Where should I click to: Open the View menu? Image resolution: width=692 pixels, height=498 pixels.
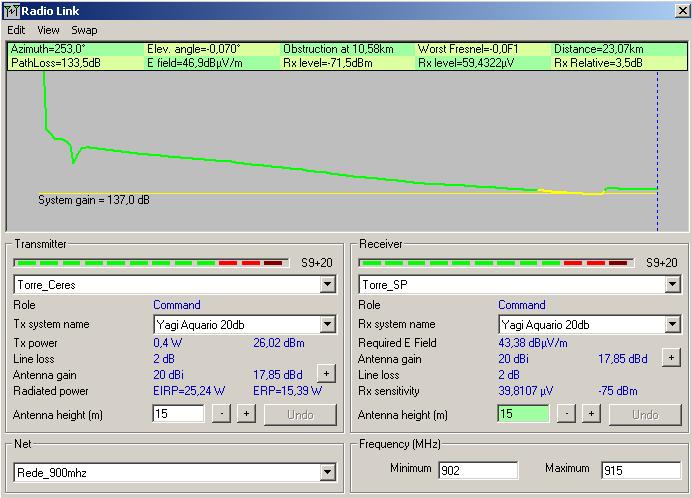point(48,30)
